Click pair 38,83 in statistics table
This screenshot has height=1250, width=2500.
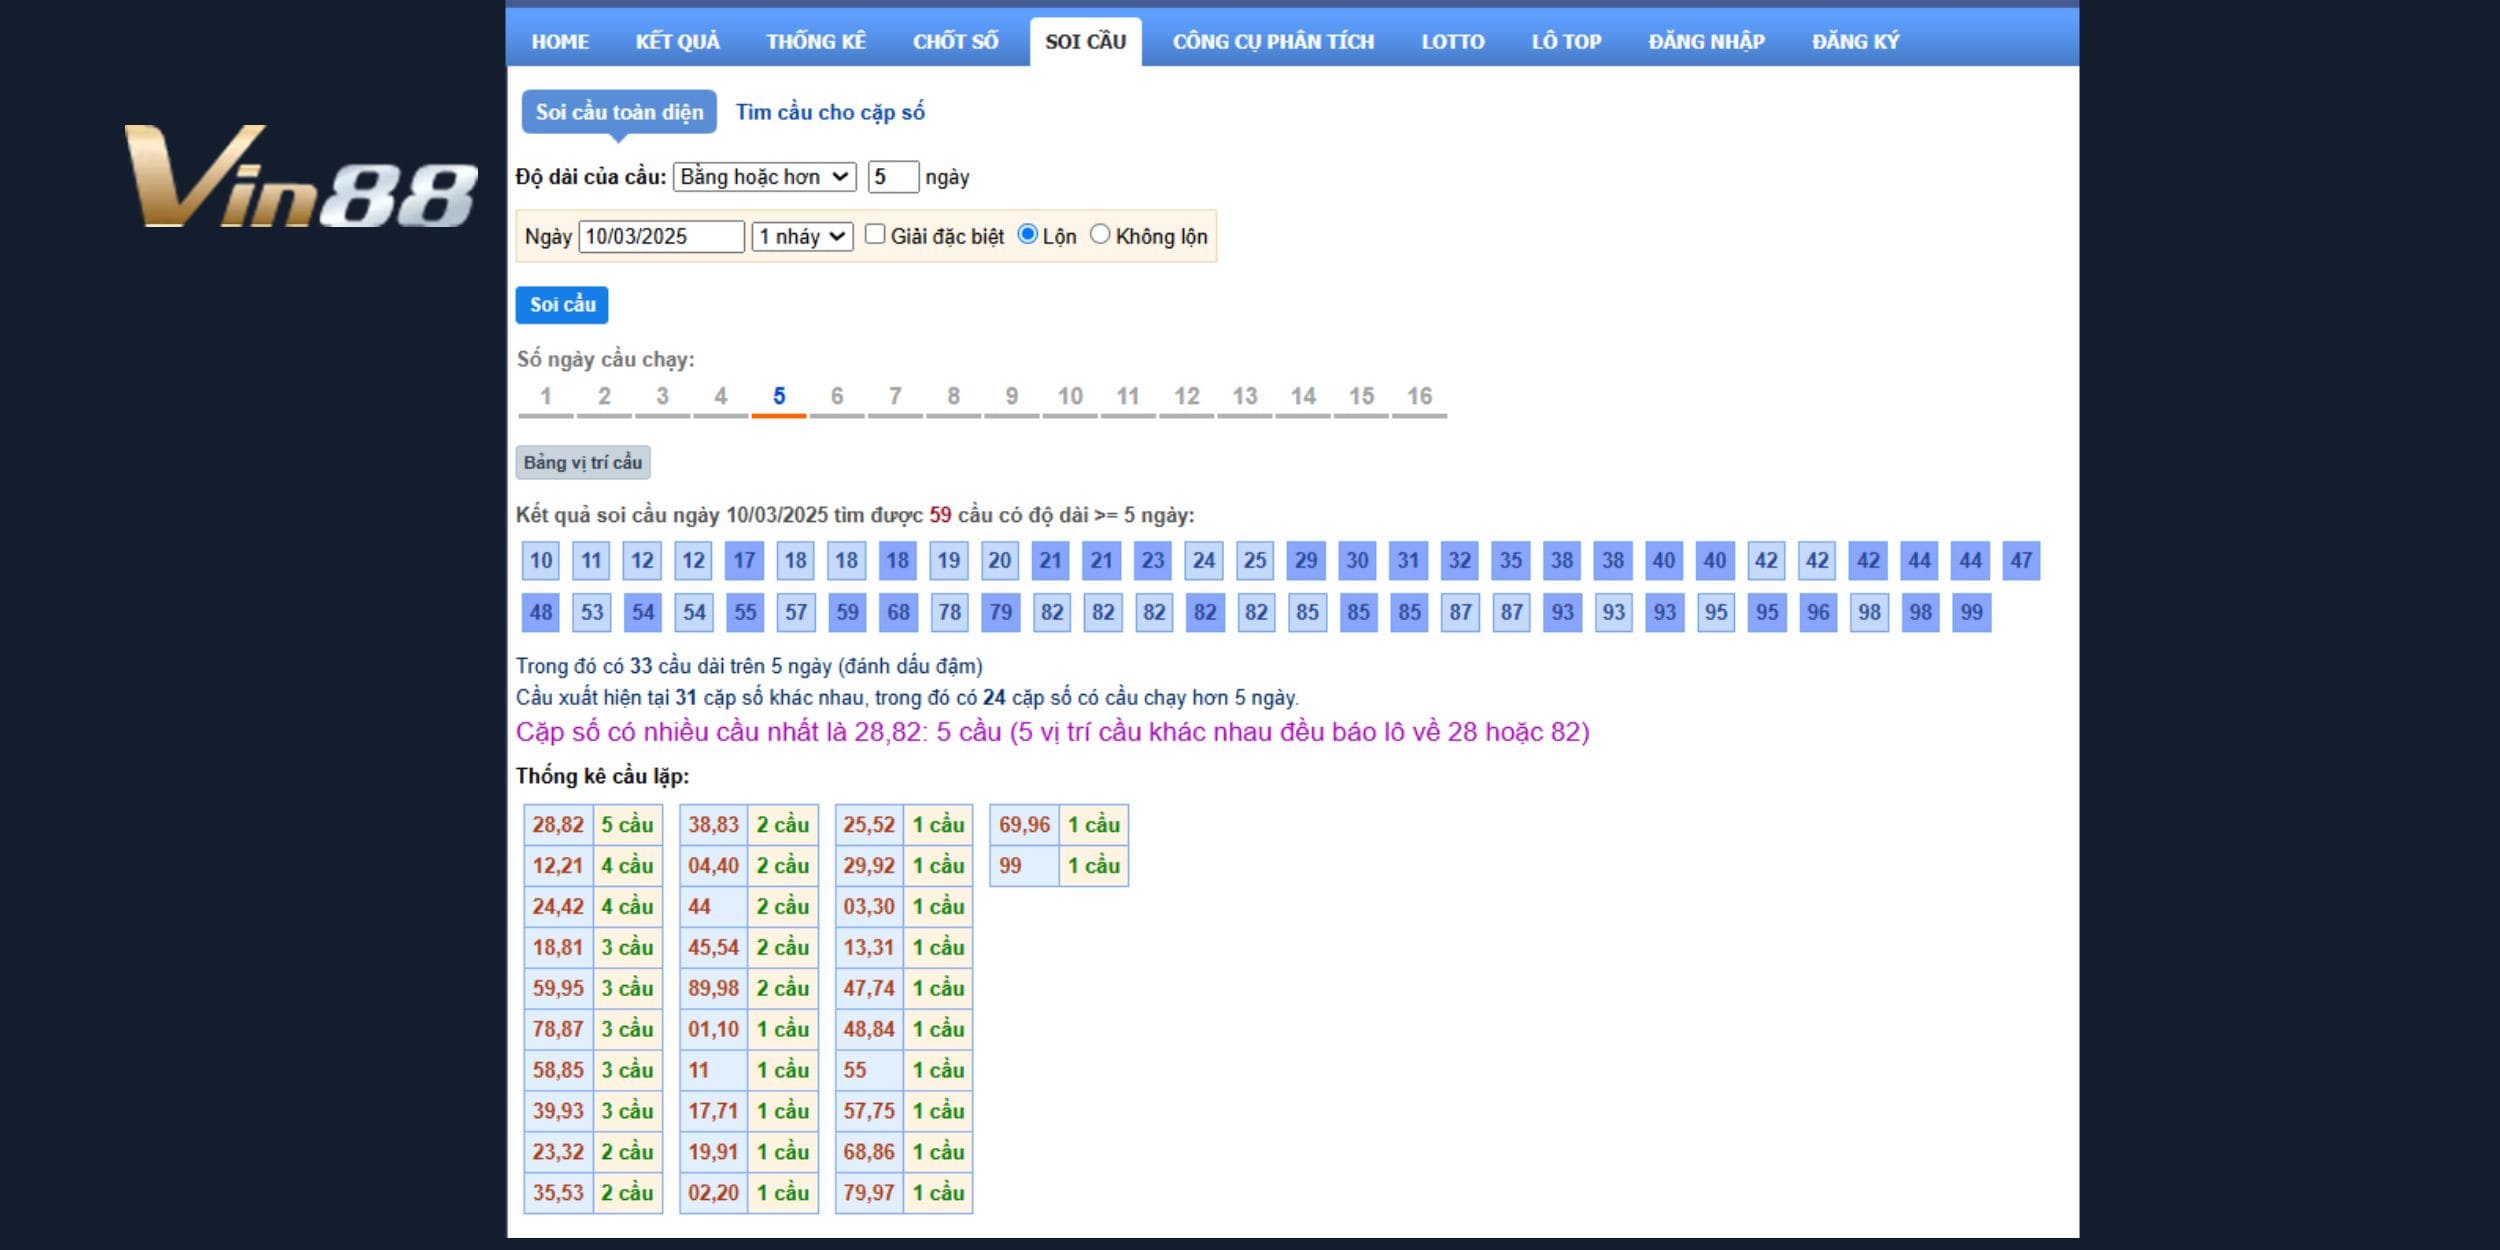(x=713, y=826)
